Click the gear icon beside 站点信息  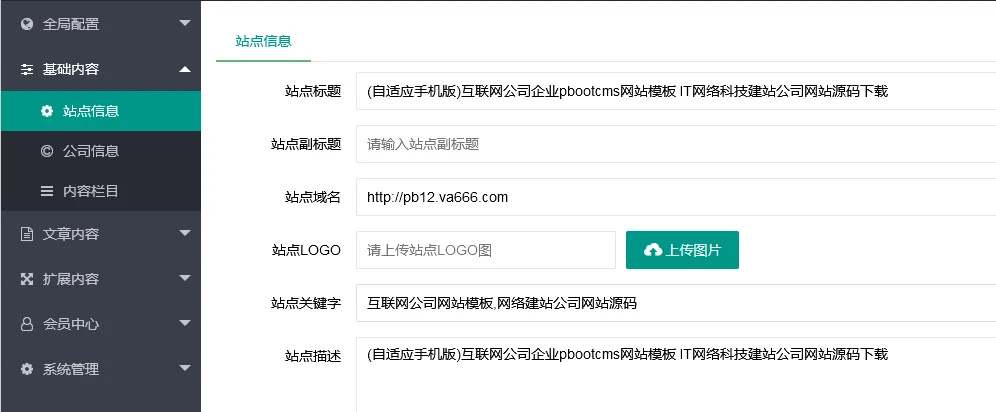tap(46, 111)
